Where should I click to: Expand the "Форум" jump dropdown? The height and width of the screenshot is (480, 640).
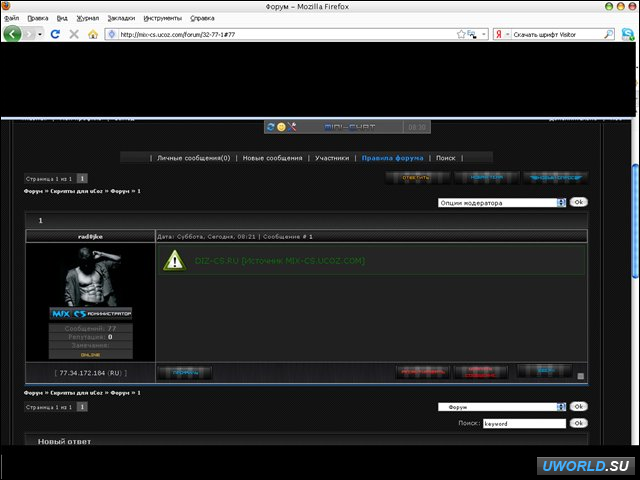pos(502,407)
